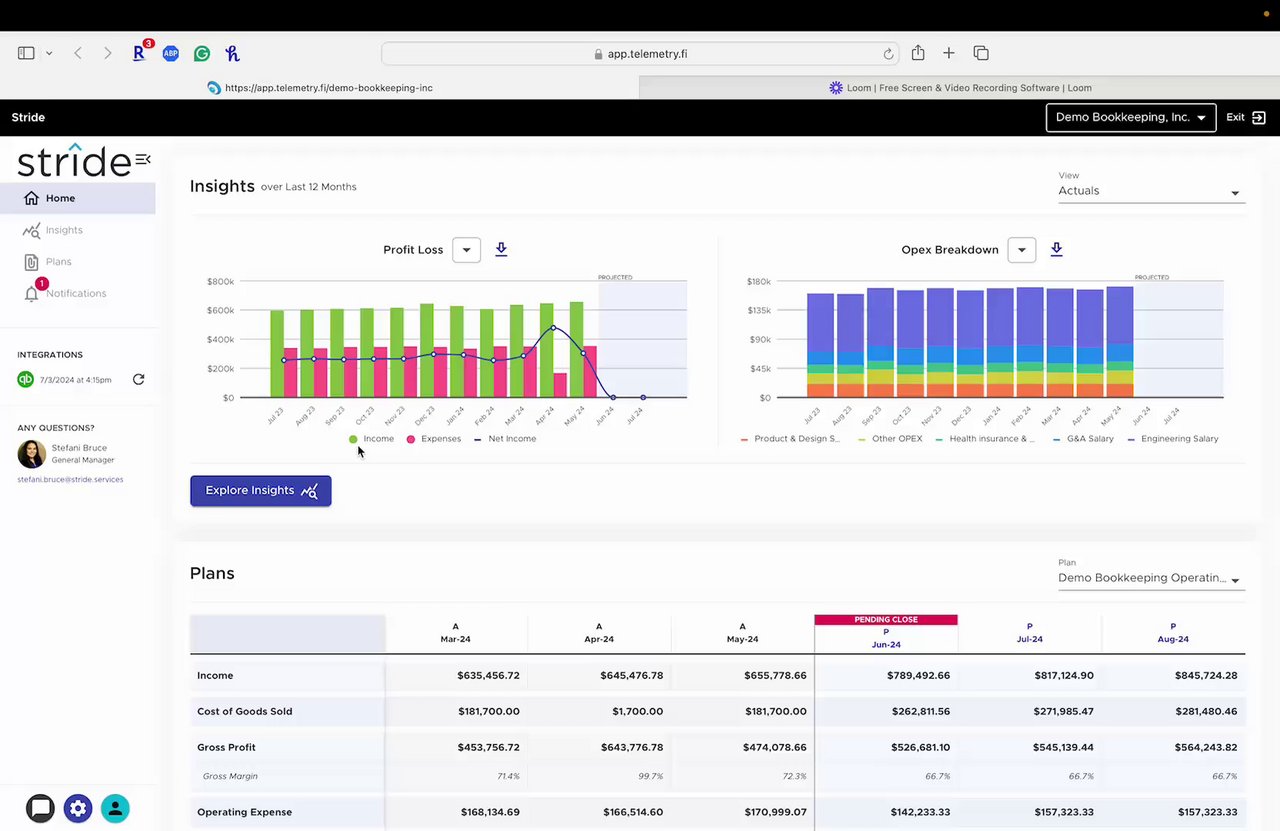Refresh the QuickBooks integration sync

(x=139, y=379)
